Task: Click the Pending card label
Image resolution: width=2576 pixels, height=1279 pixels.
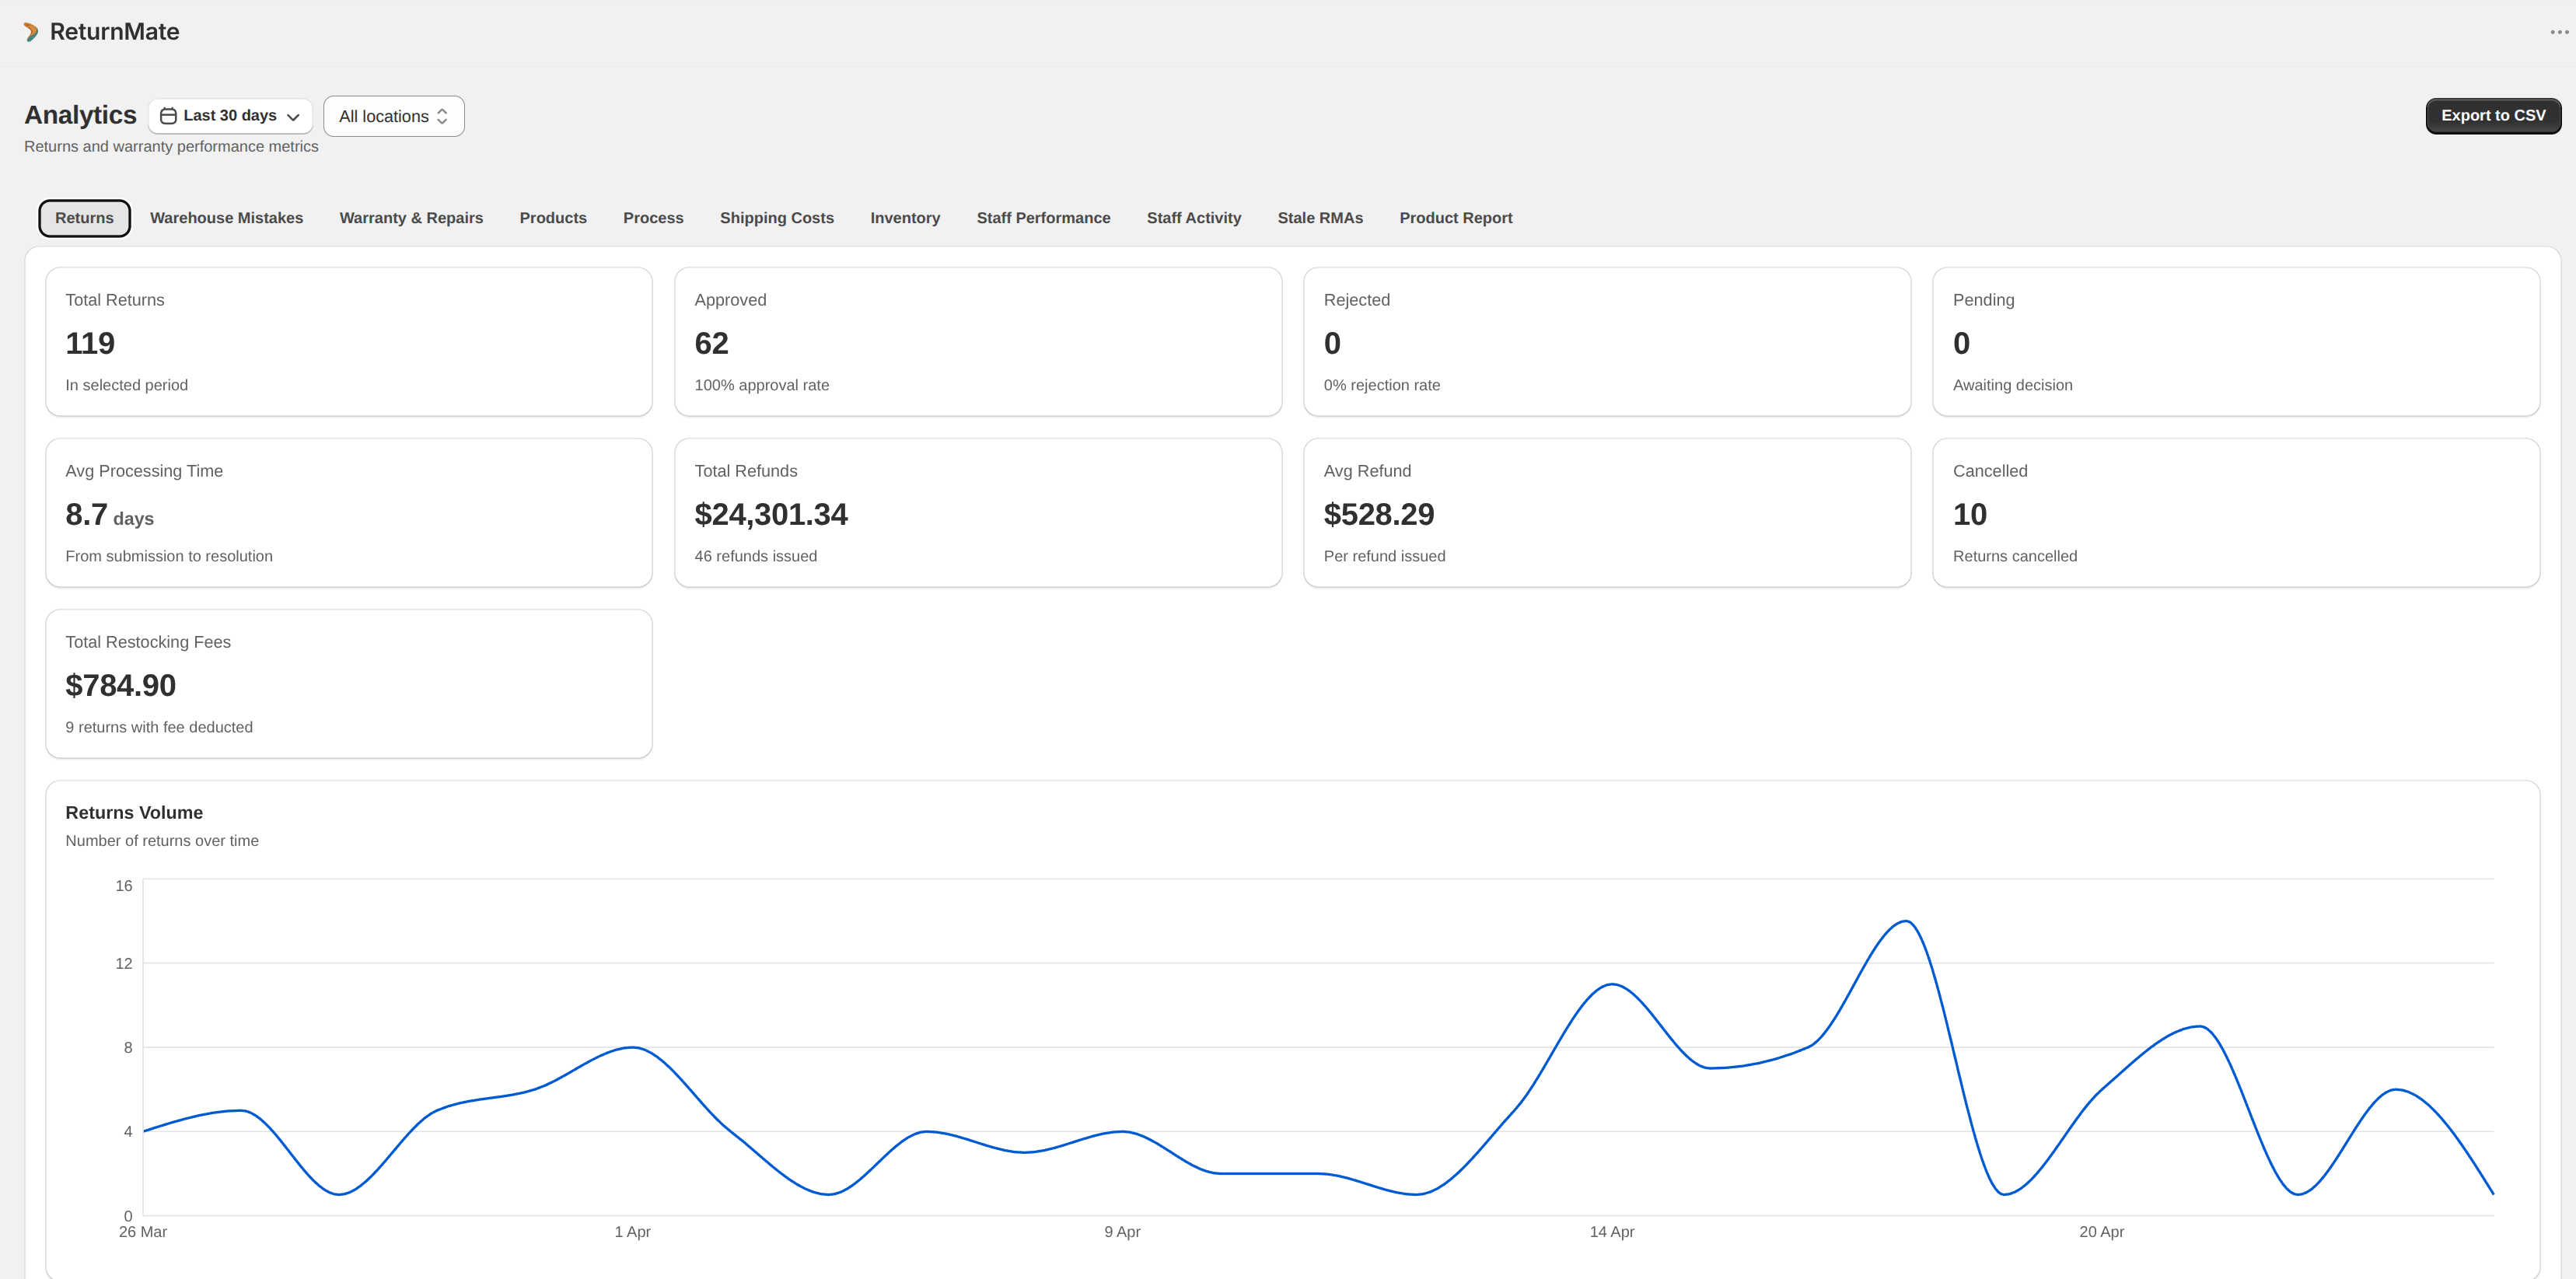Action: point(1983,300)
